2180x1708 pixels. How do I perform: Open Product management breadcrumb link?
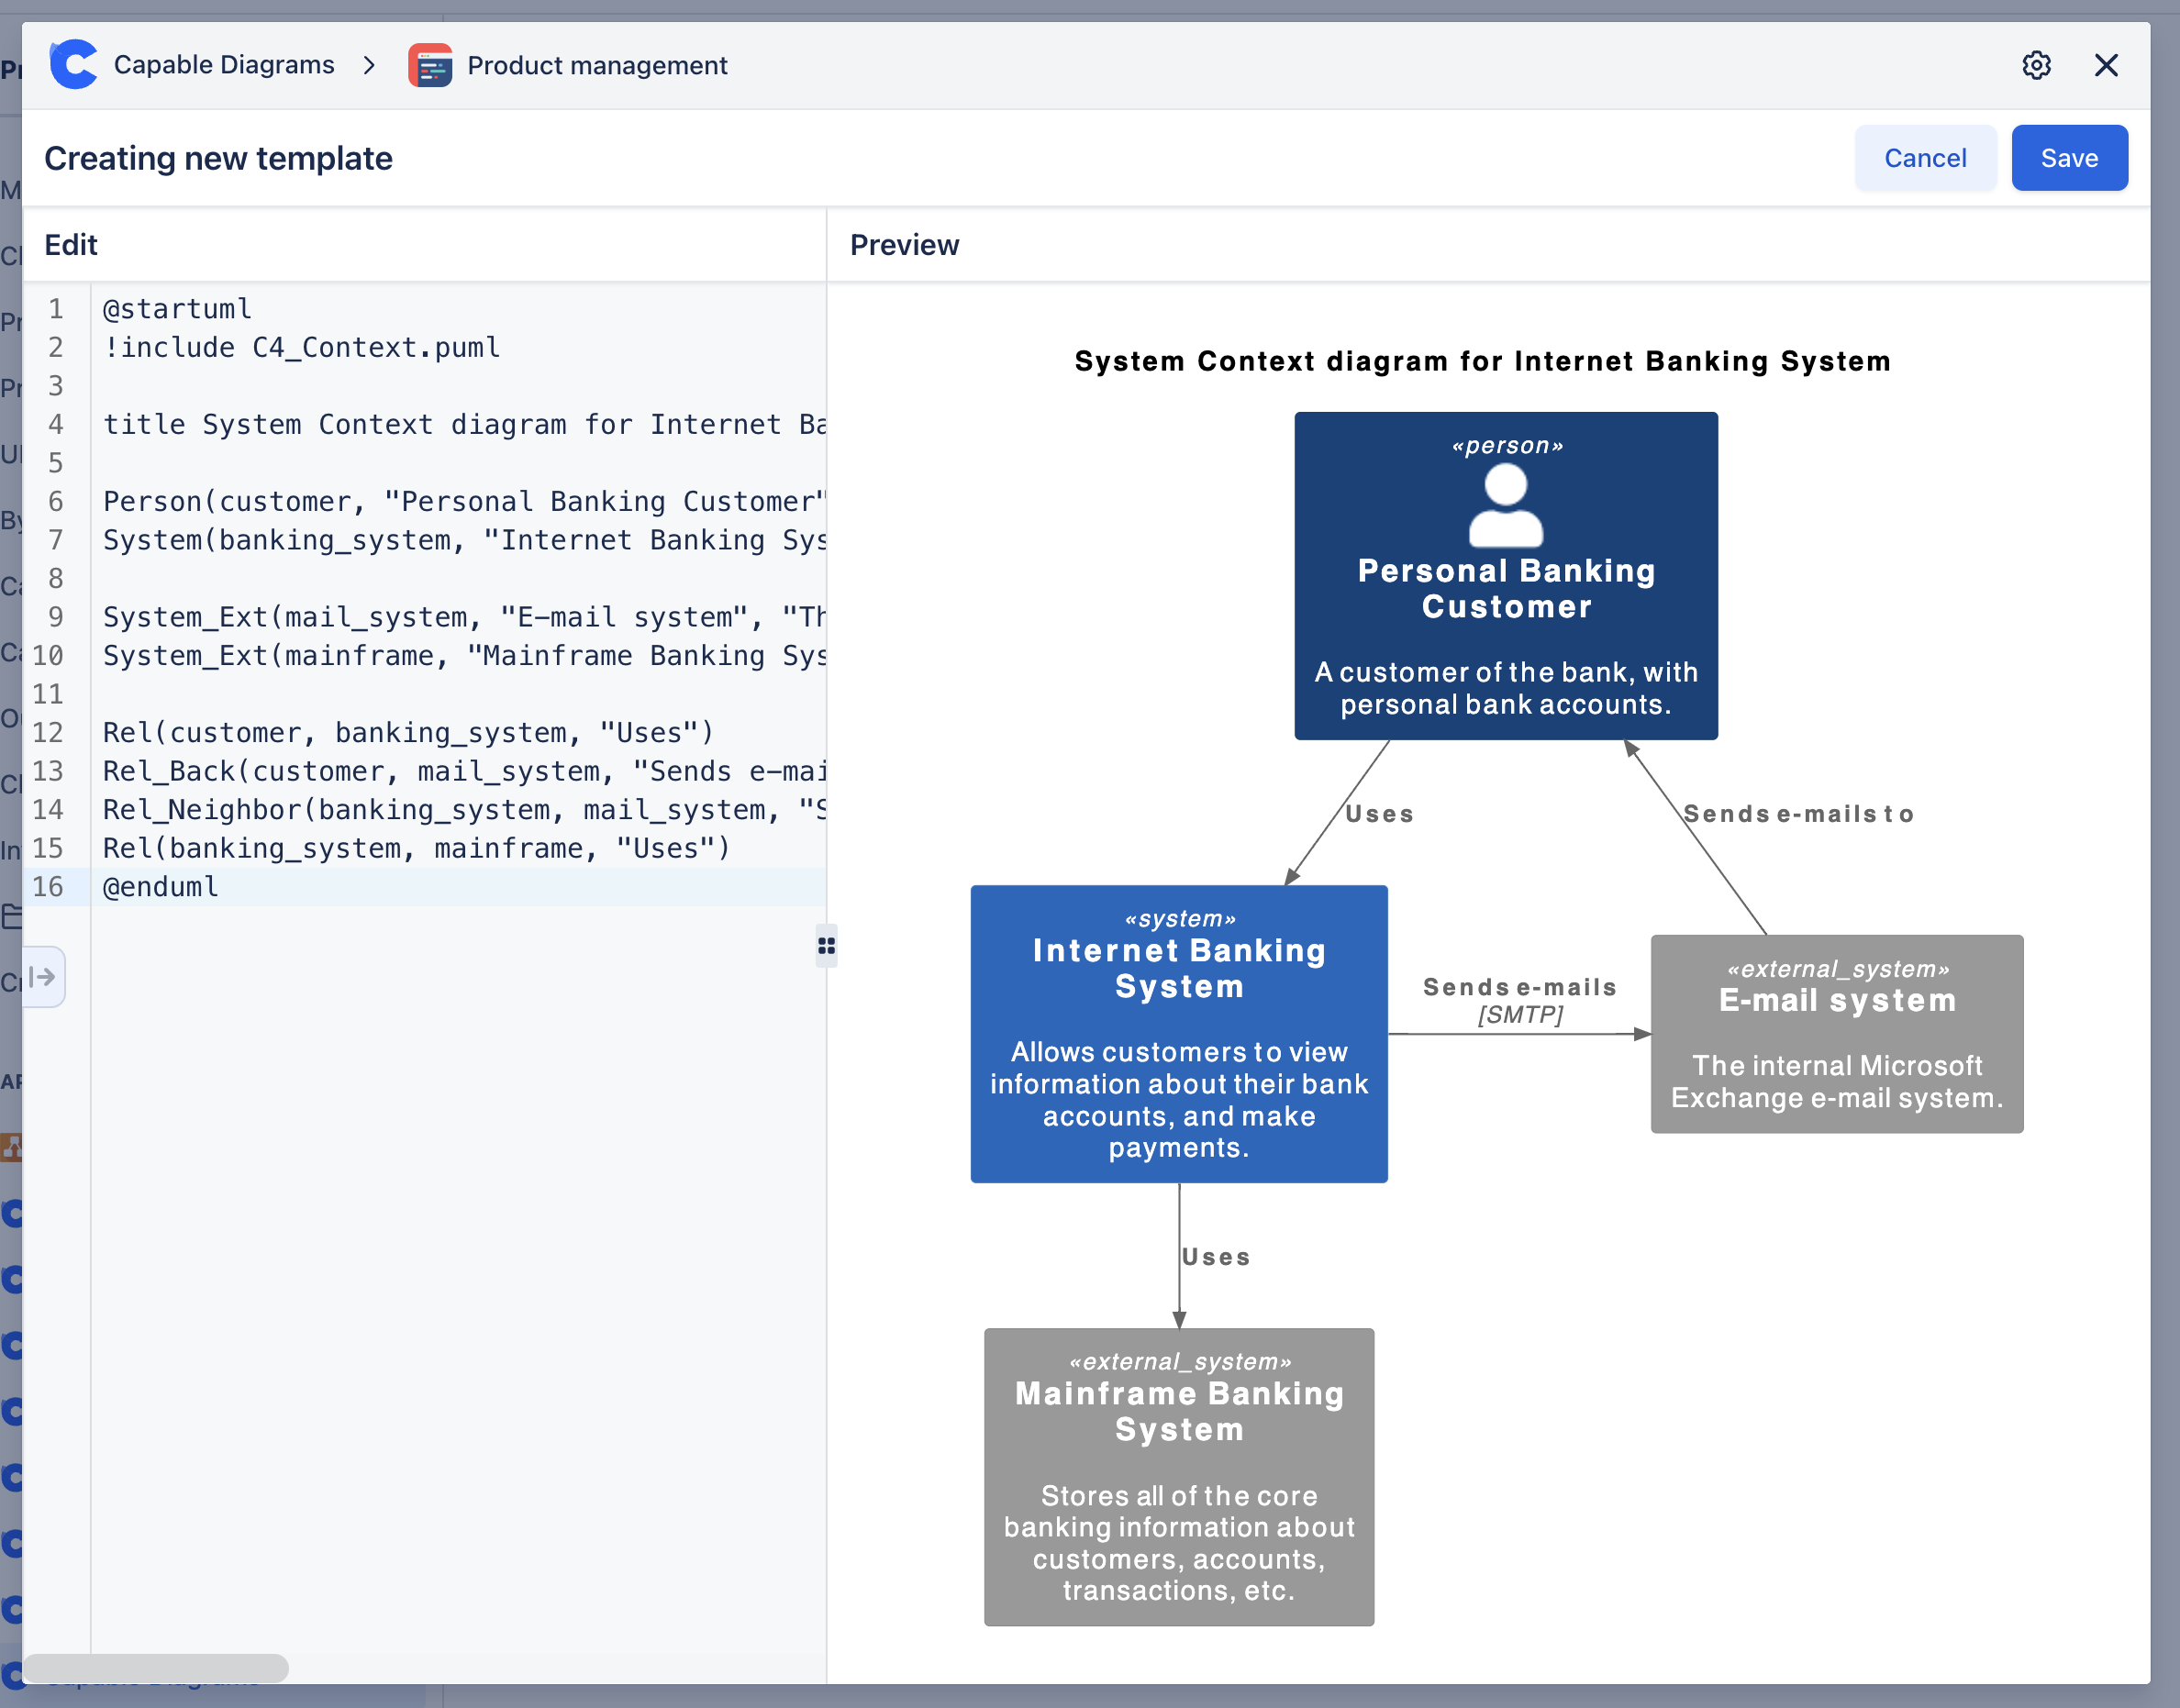pos(597,65)
